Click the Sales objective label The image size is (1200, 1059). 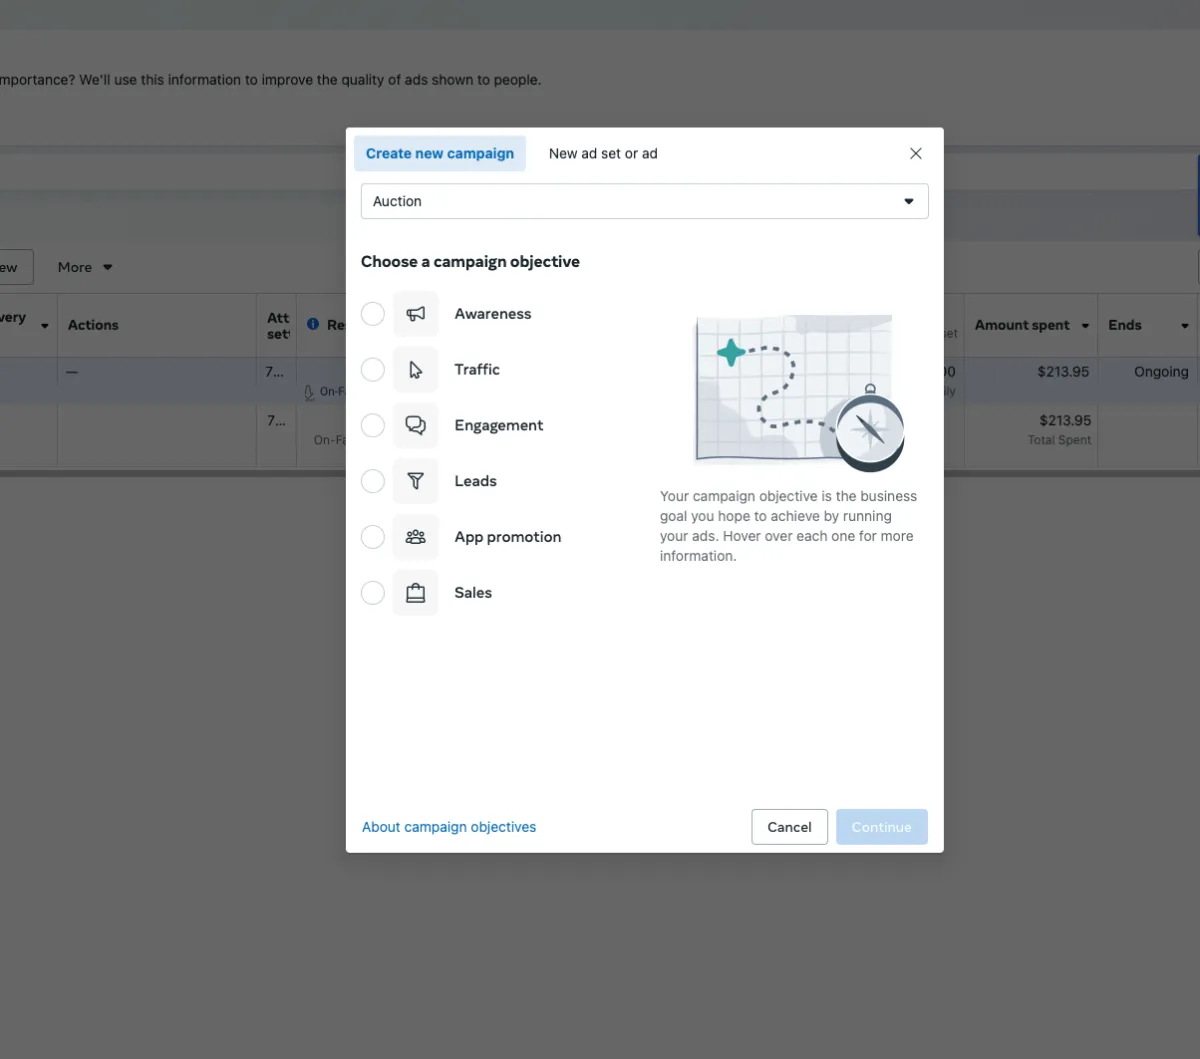[x=473, y=593]
